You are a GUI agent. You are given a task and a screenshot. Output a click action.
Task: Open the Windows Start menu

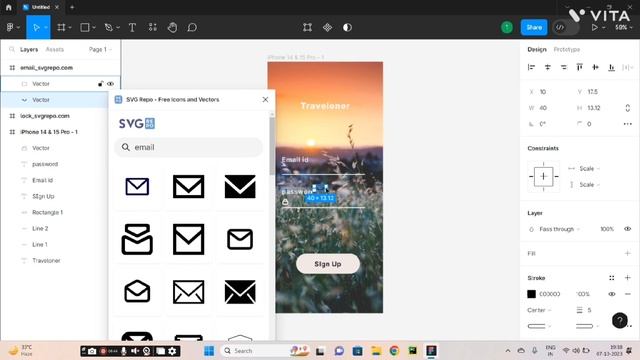click(209, 351)
